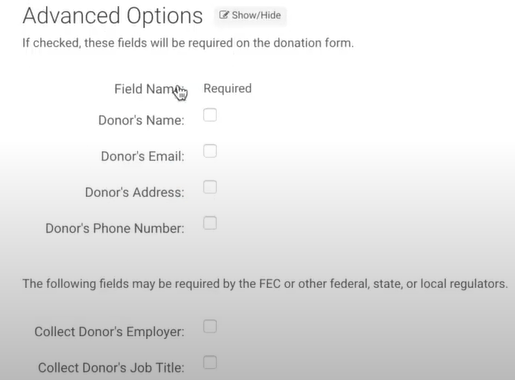Click the Field Name column header

point(149,89)
